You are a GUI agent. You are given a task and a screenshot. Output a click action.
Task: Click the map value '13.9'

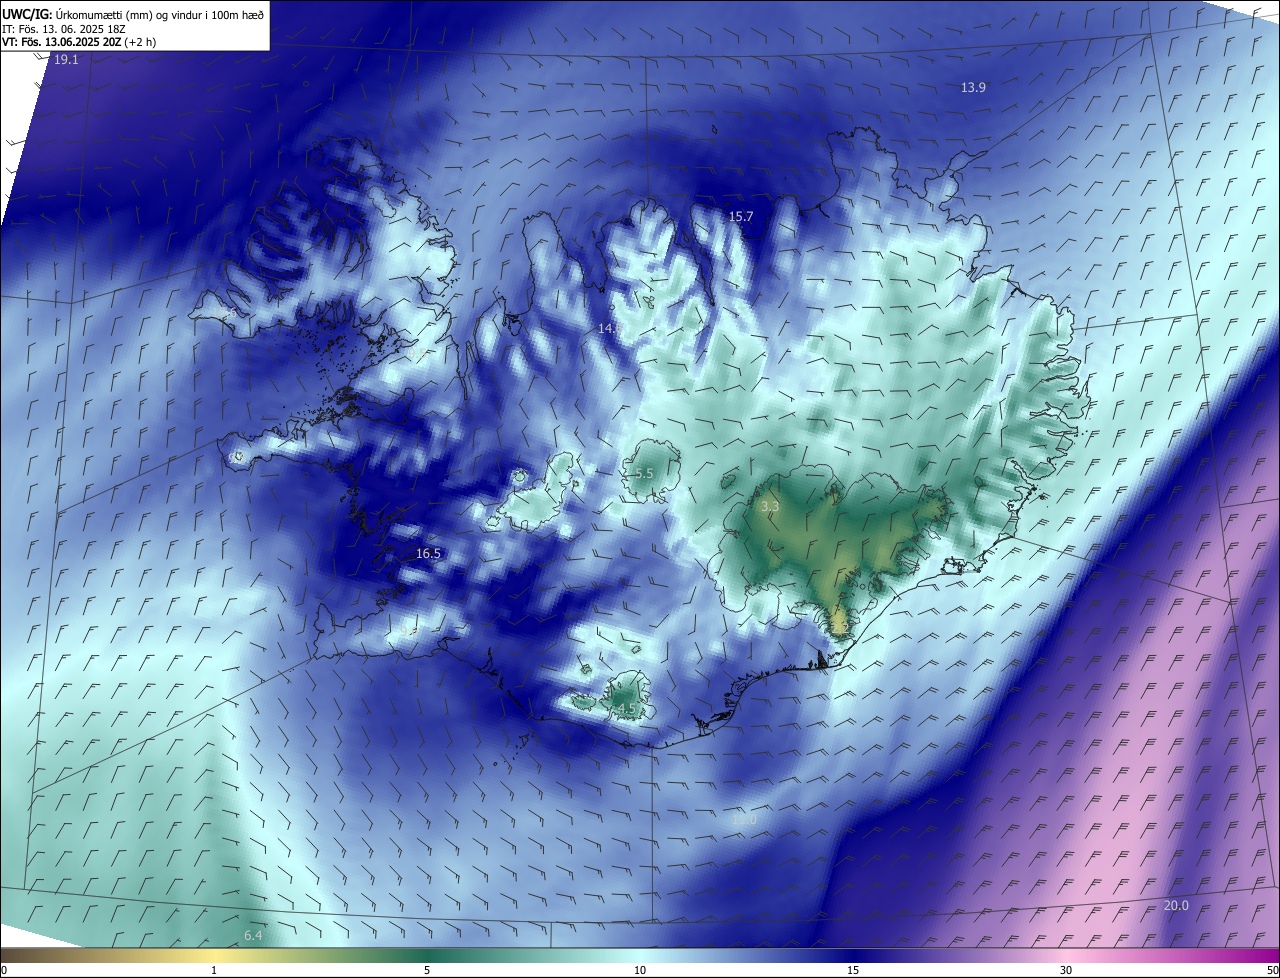[973, 88]
